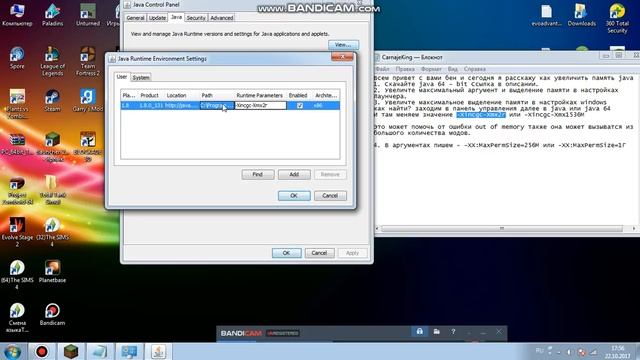Click the Windows Start orb
Image resolution: width=640 pixels, height=360 pixels.
pyautogui.click(x=13, y=351)
